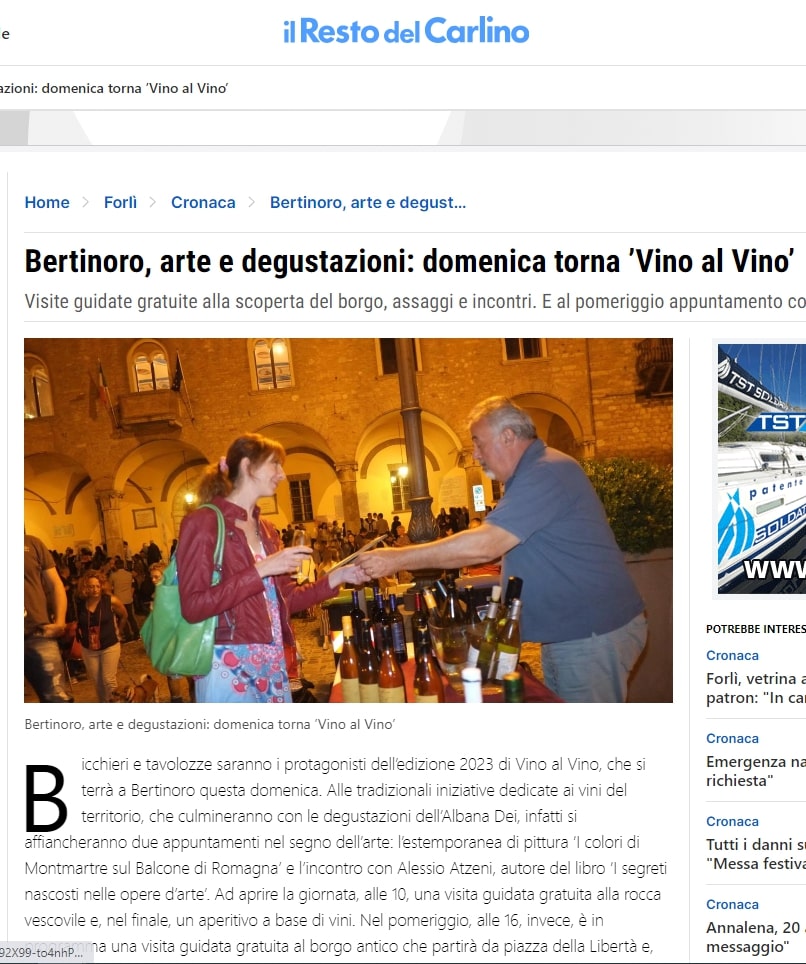806x964 pixels.
Task: Open Cronaca tag above 'Annalena, 20' story
Action: [732, 904]
